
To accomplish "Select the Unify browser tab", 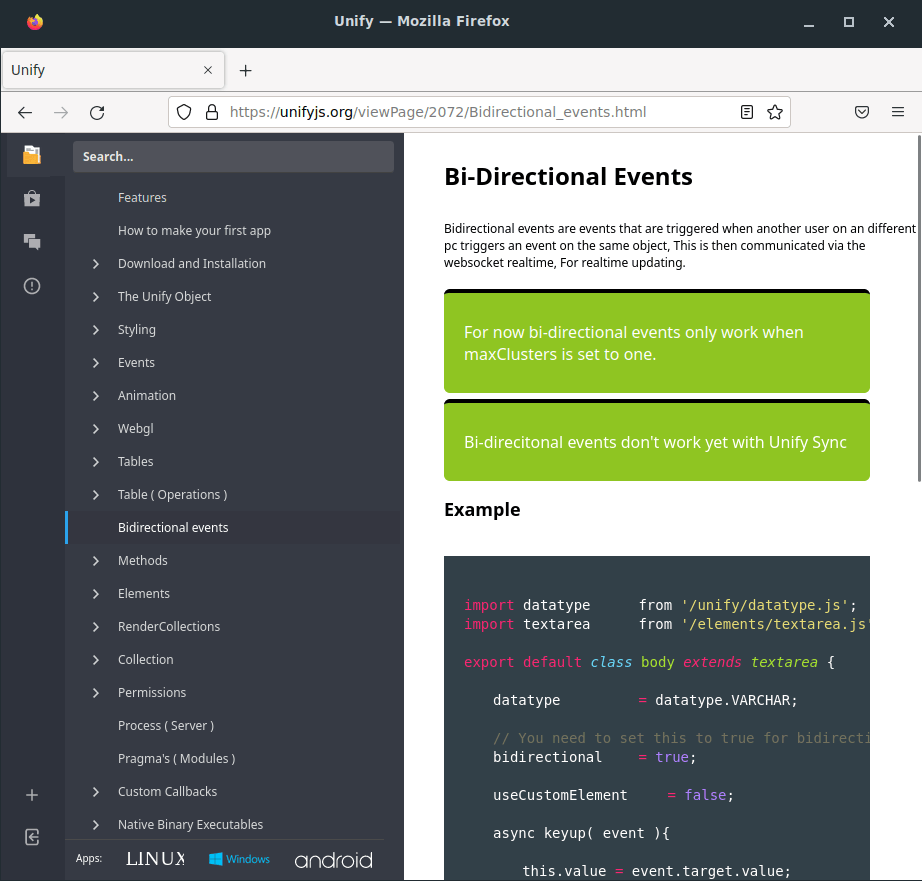I will 113,70.
